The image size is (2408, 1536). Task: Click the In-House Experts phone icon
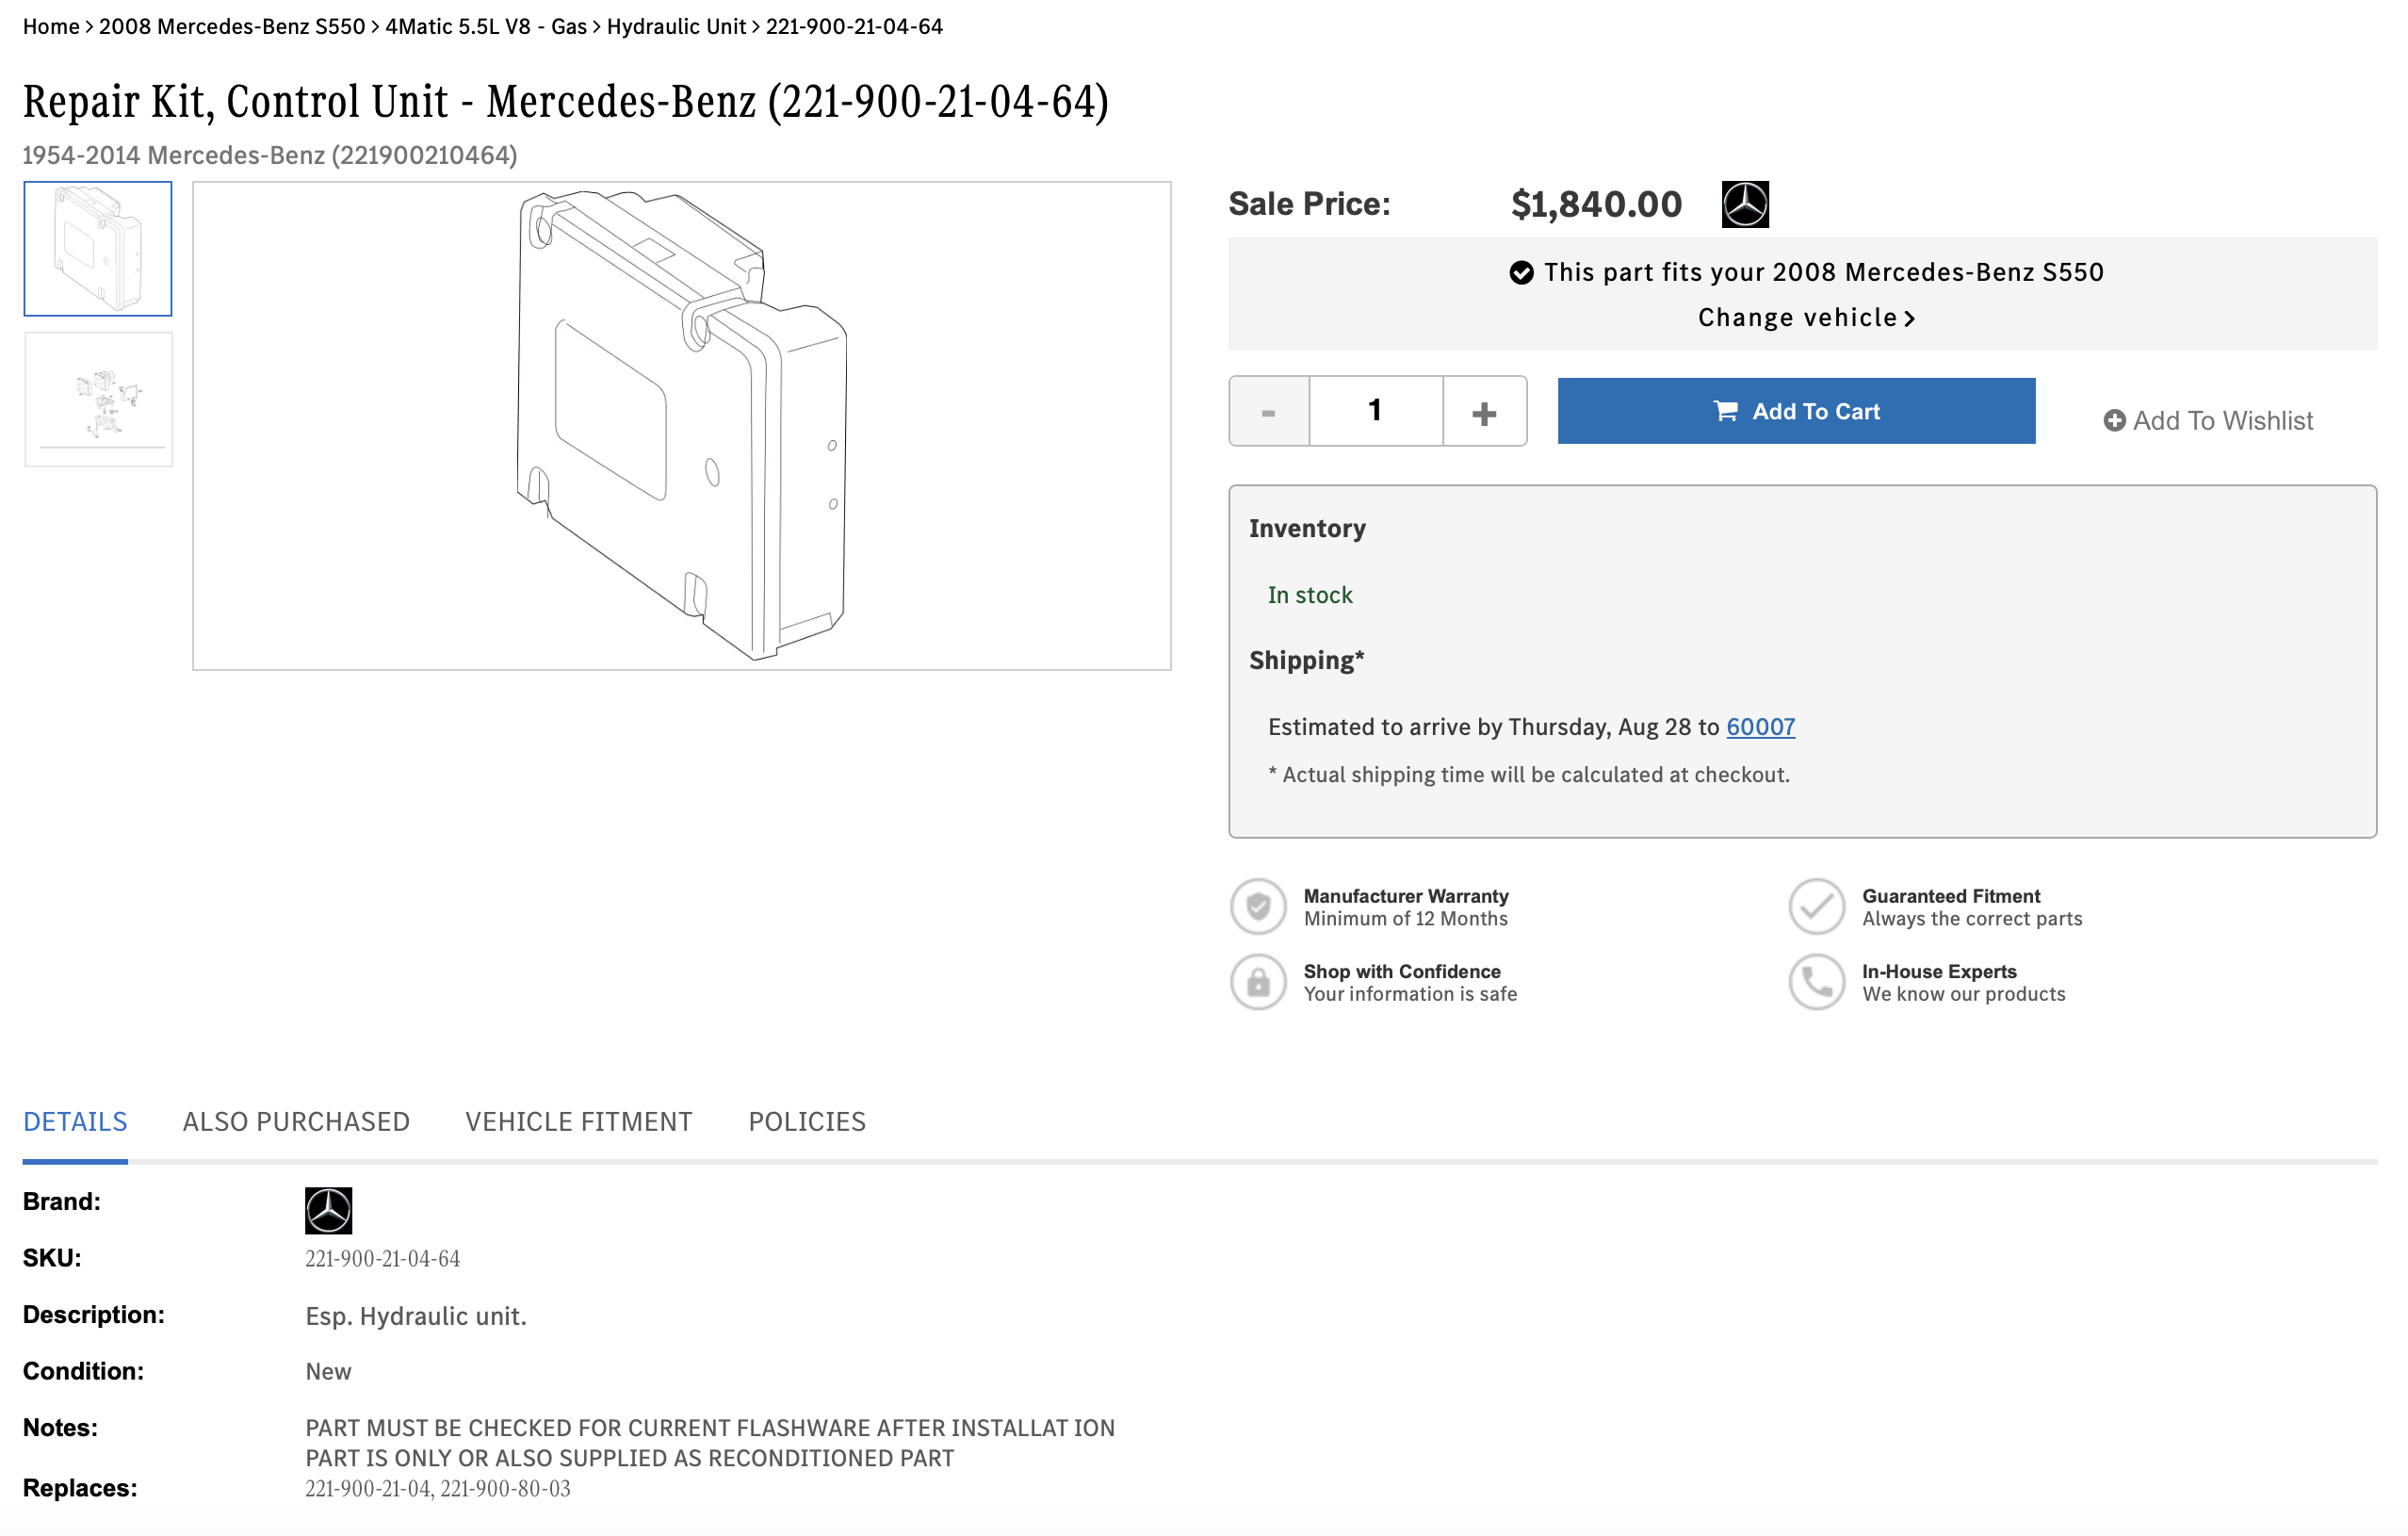pyautogui.click(x=1816, y=982)
